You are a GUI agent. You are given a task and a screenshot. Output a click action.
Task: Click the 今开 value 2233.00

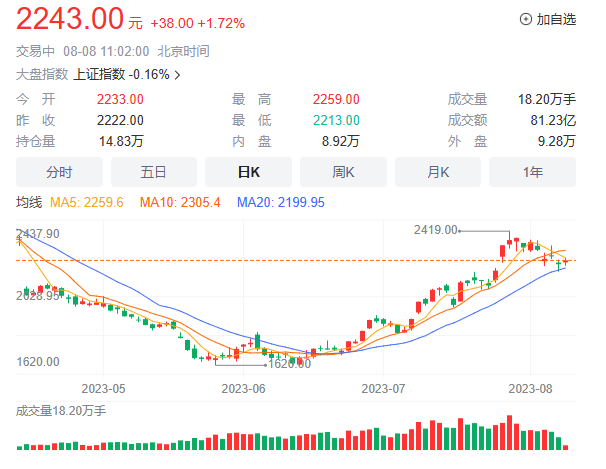(120, 99)
